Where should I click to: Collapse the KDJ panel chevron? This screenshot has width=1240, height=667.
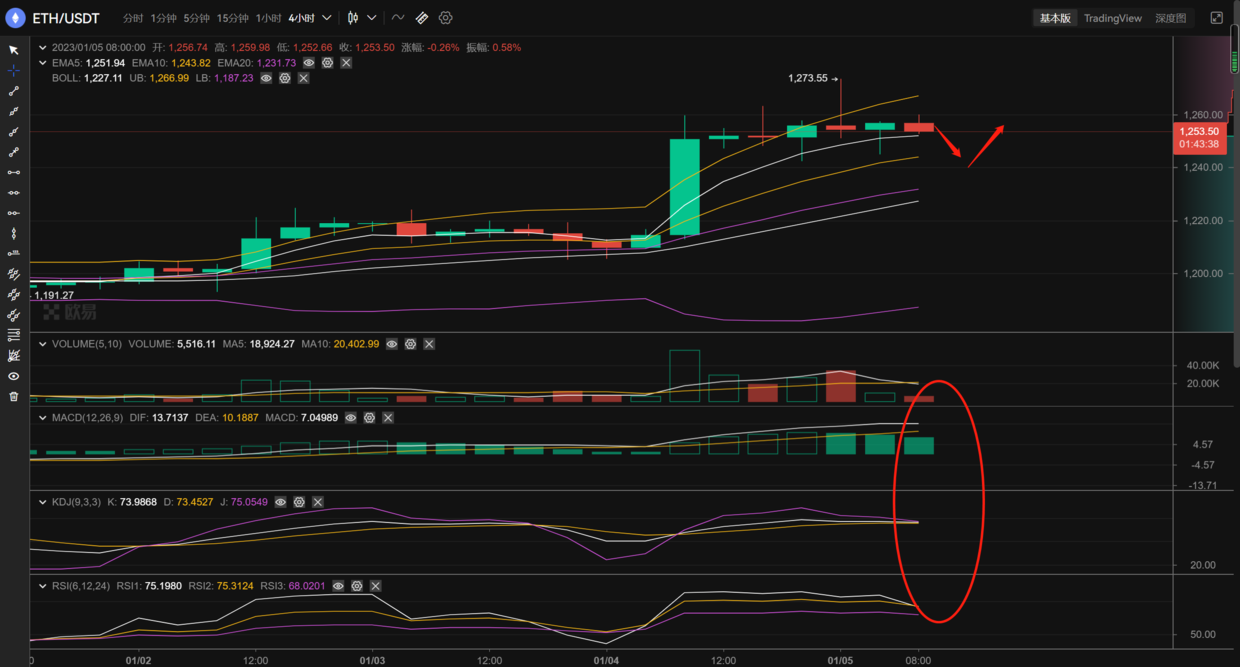pyautogui.click(x=43, y=502)
